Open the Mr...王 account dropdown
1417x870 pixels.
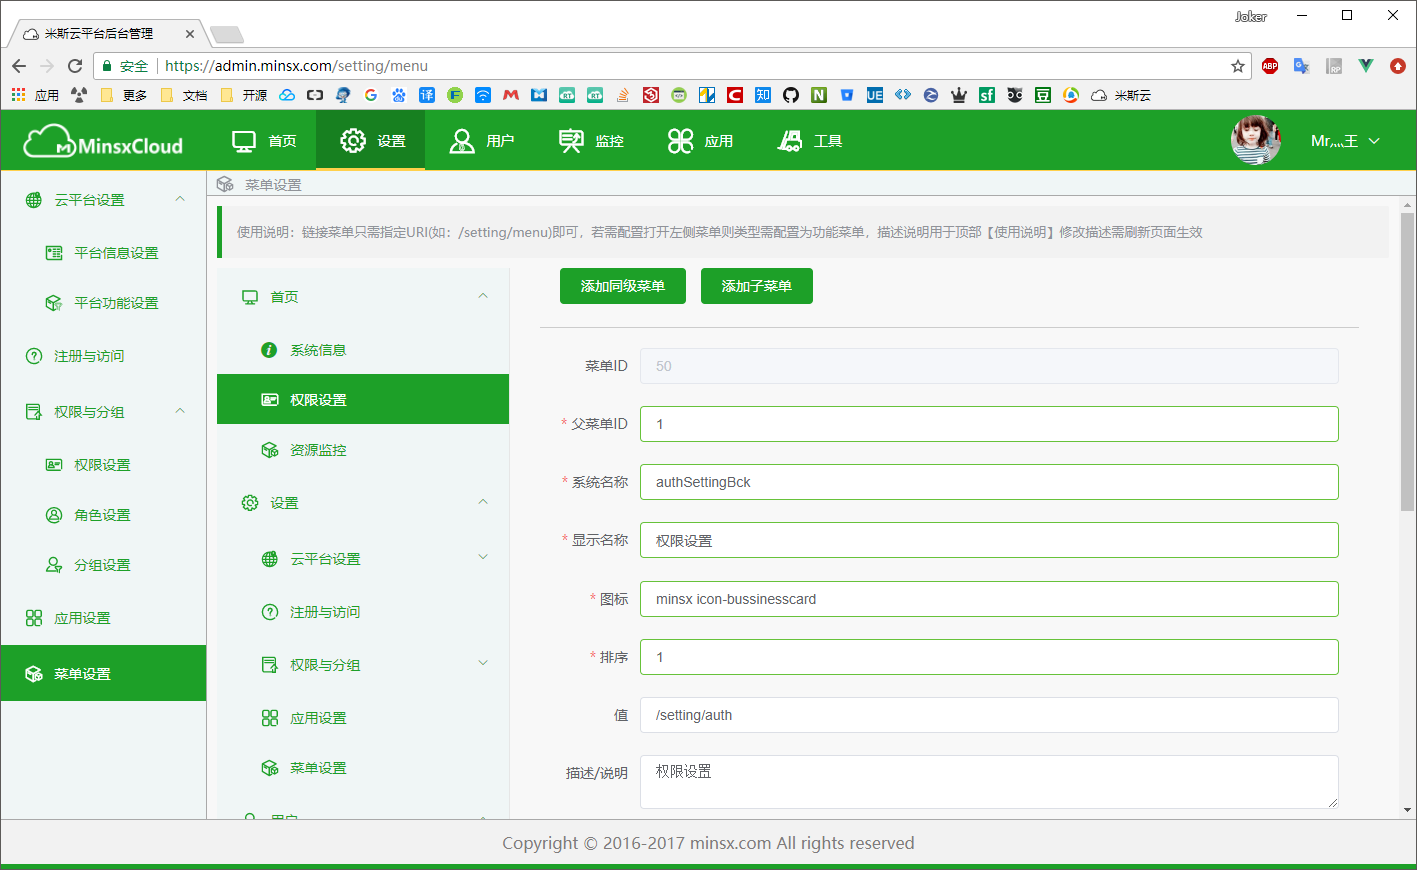(x=1345, y=141)
